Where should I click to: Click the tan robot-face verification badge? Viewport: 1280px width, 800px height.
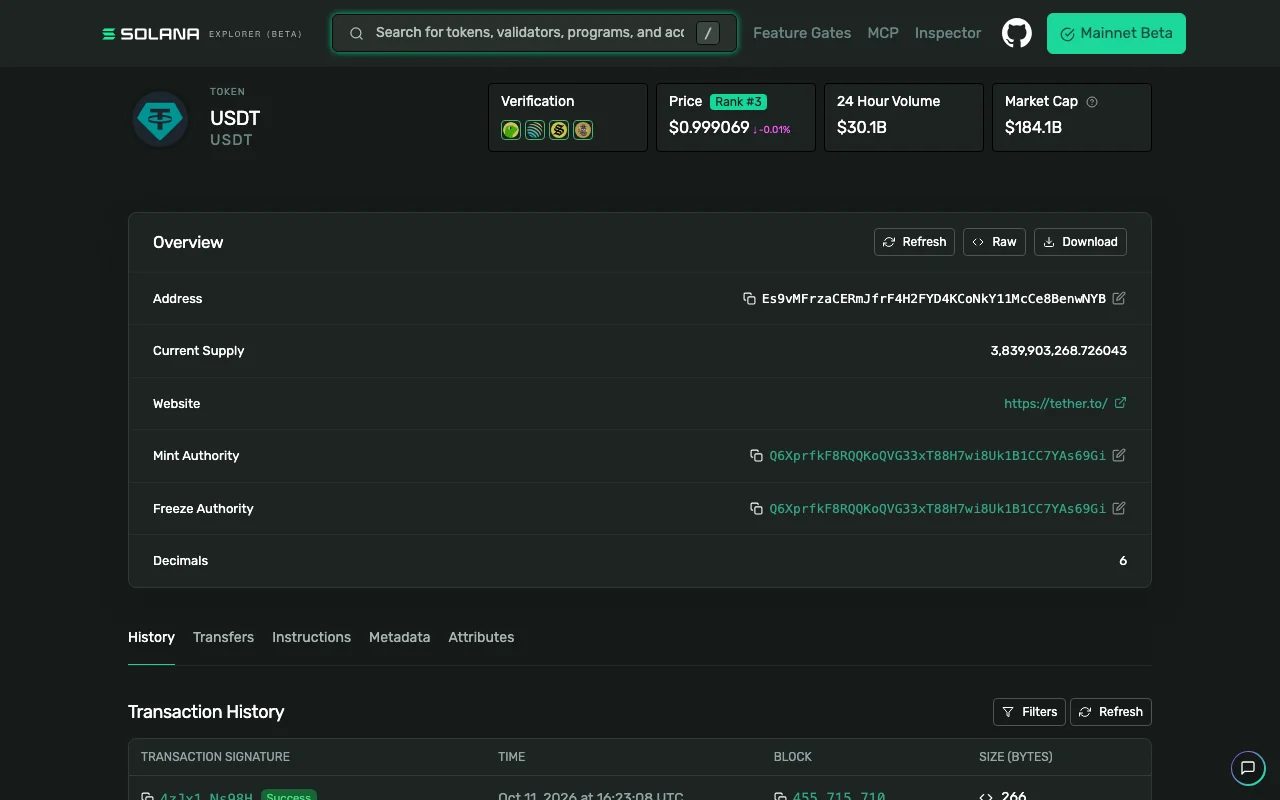(x=583, y=130)
